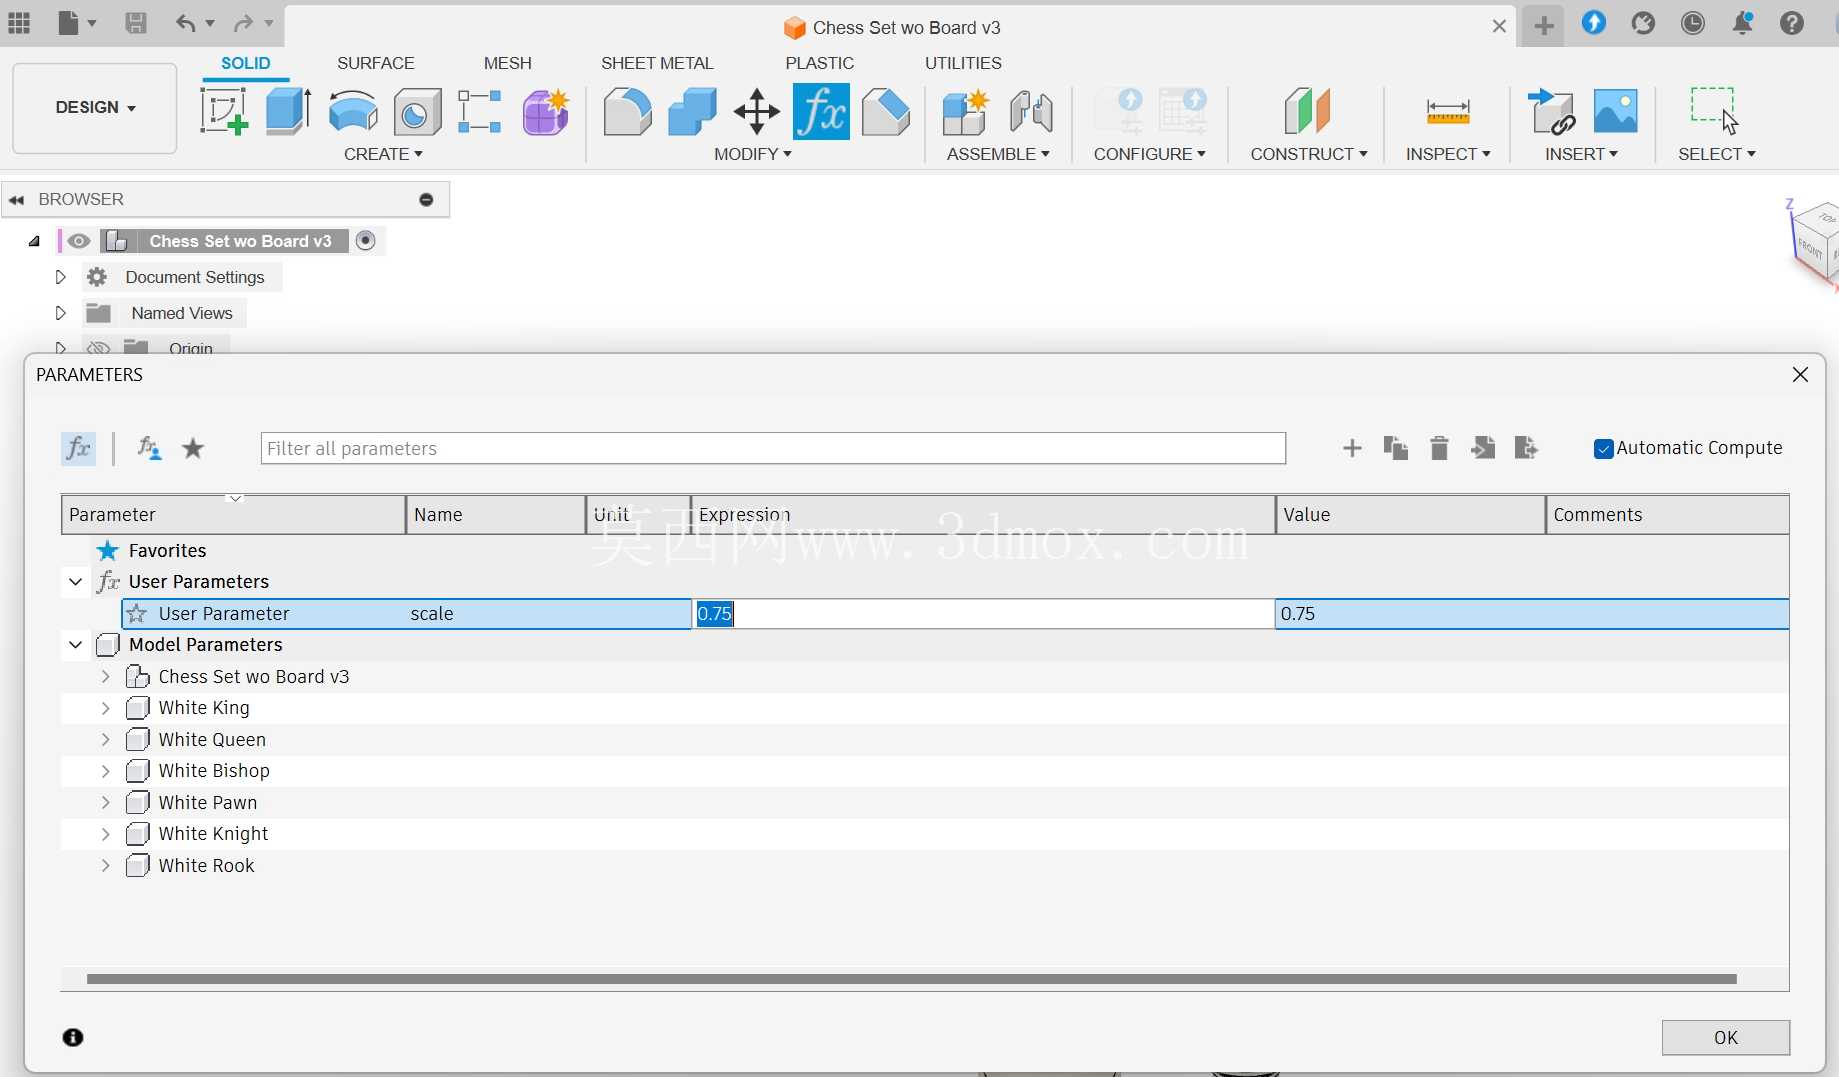Click OK in the Parameters dialog
The image size is (1839, 1077).
click(x=1725, y=1038)
